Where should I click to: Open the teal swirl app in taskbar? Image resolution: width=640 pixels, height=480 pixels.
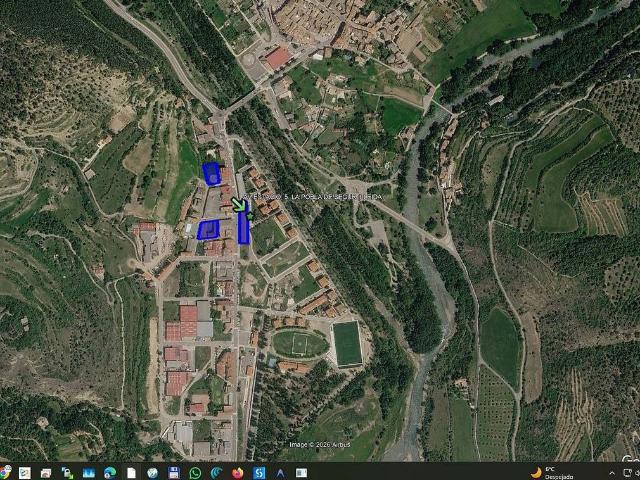tap(216, 473)
